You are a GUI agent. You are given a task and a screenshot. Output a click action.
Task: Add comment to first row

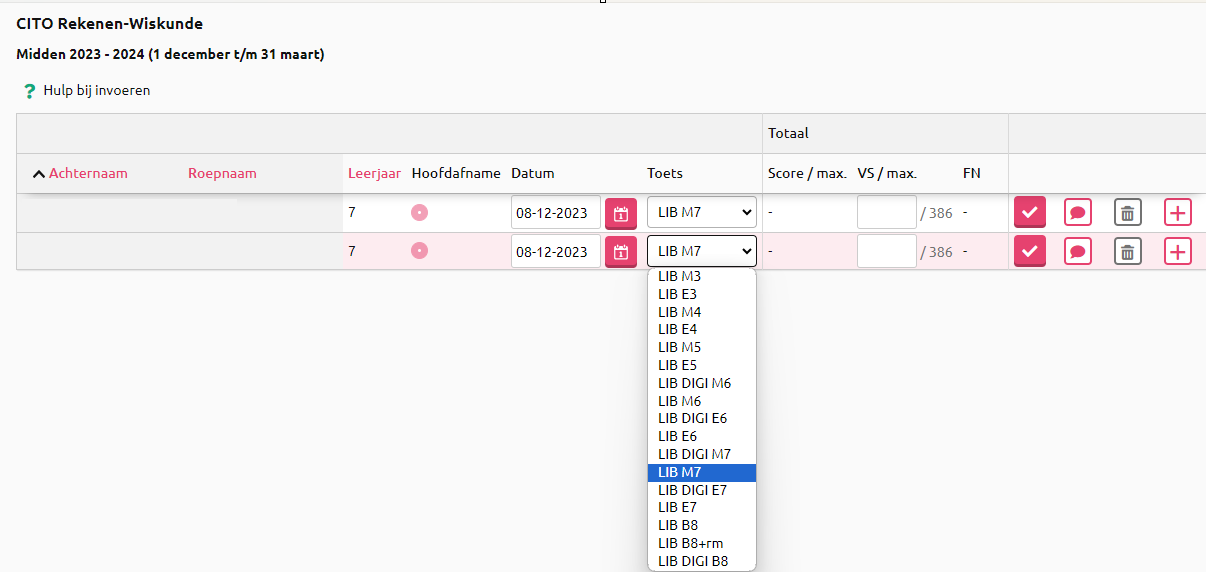click(x=1078, y=212)
